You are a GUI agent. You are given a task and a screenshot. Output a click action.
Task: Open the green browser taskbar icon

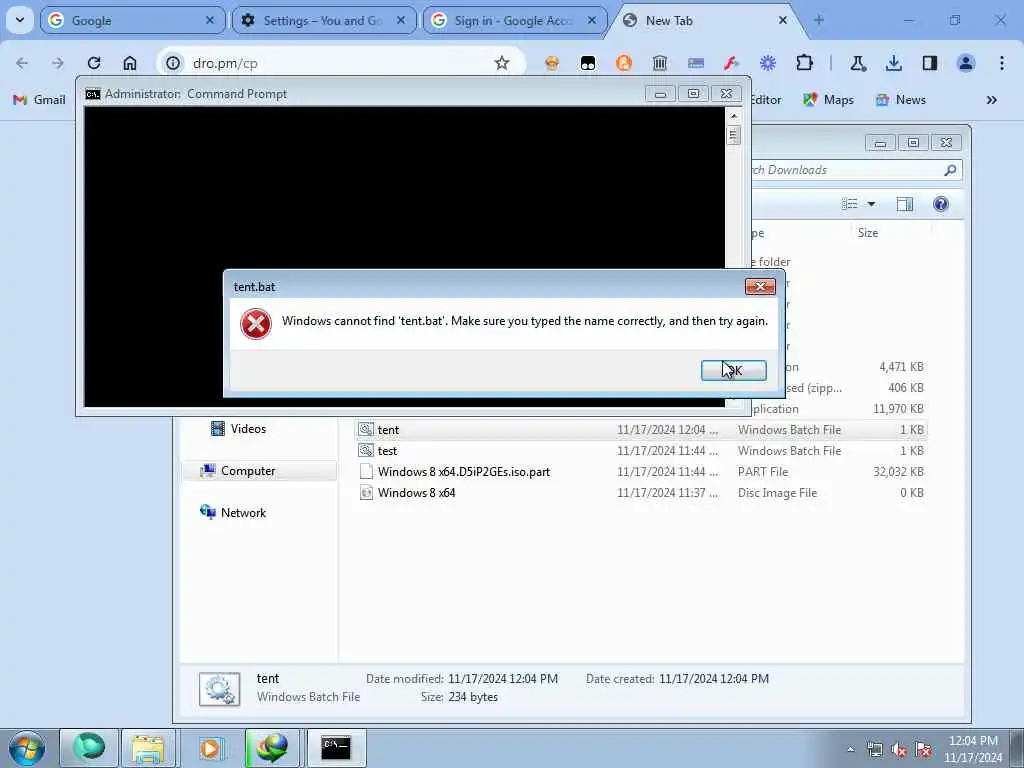tap(89, 748)
